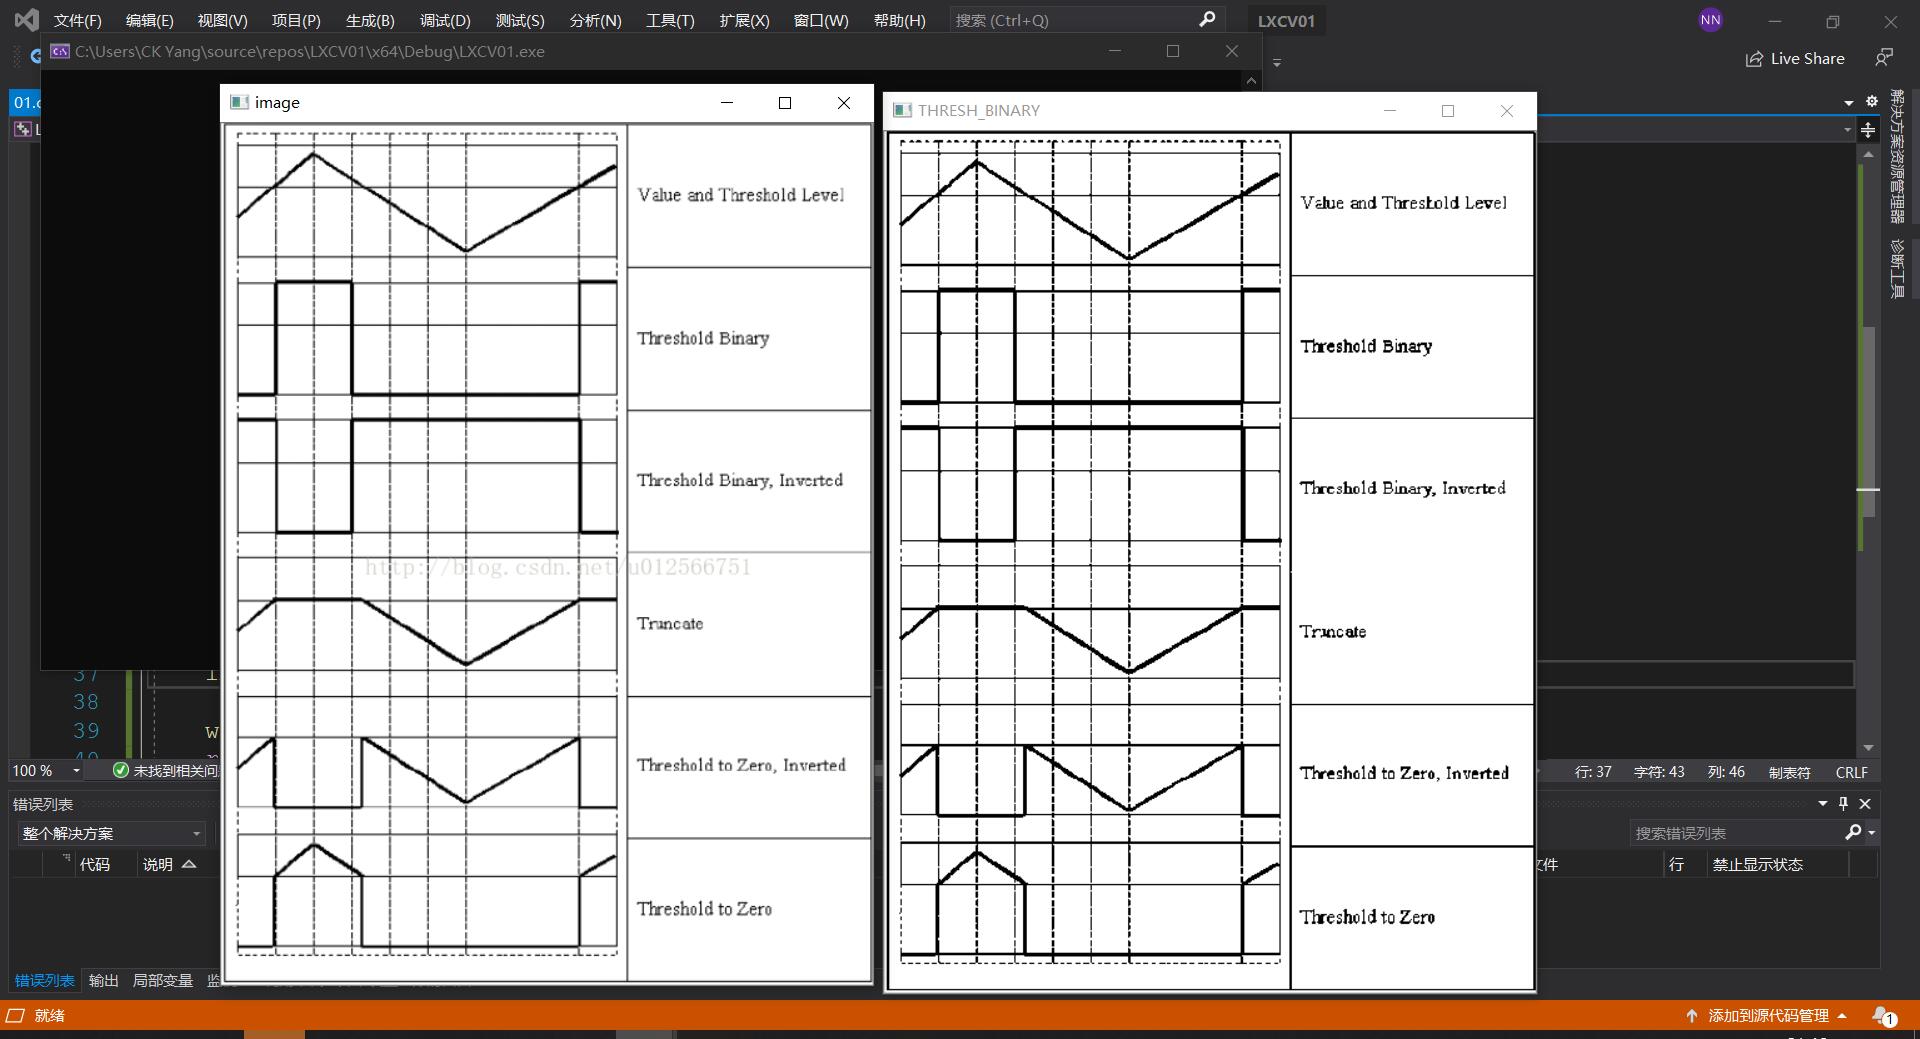Open the 测试(S) menu
Screen dimensions: 1920x1039
[520, 20]
